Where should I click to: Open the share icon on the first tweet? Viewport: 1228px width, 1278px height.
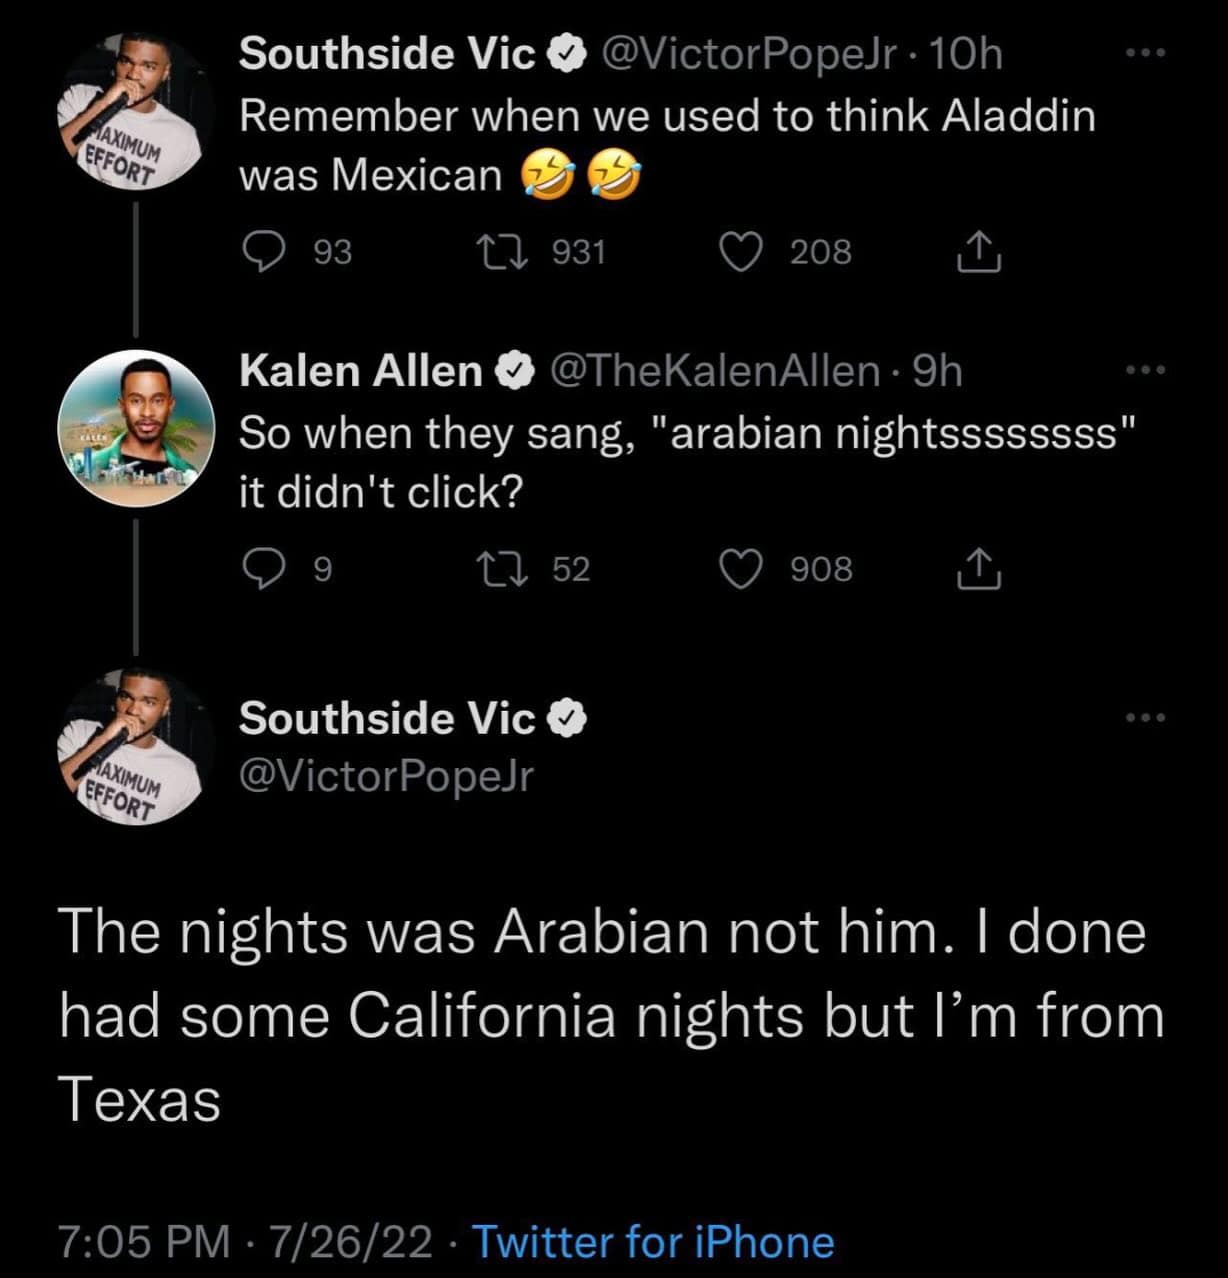tap(980, 252)
